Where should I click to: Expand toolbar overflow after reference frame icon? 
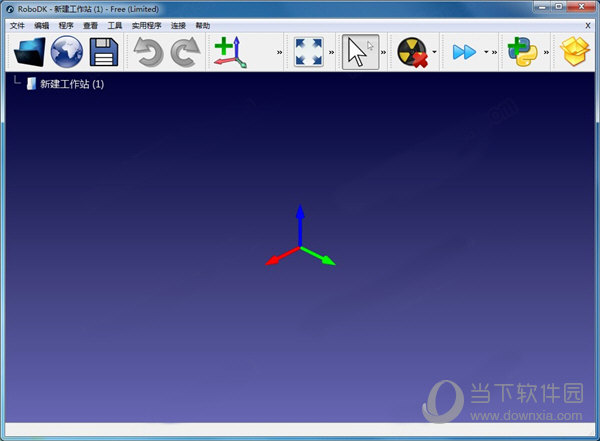click(x=279, y=52)
